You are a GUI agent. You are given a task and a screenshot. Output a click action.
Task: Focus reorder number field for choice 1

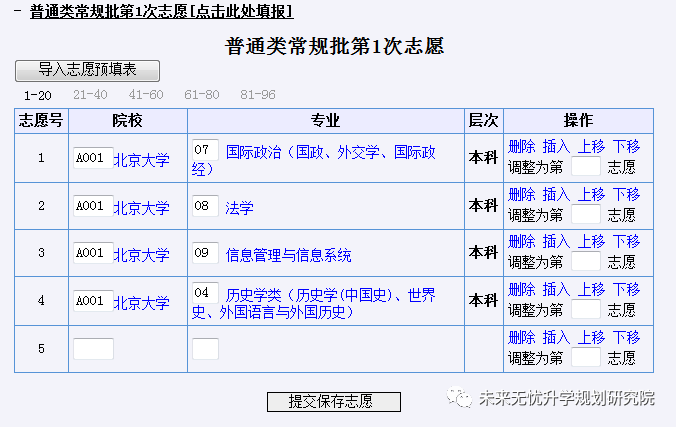tap(585, 166)
